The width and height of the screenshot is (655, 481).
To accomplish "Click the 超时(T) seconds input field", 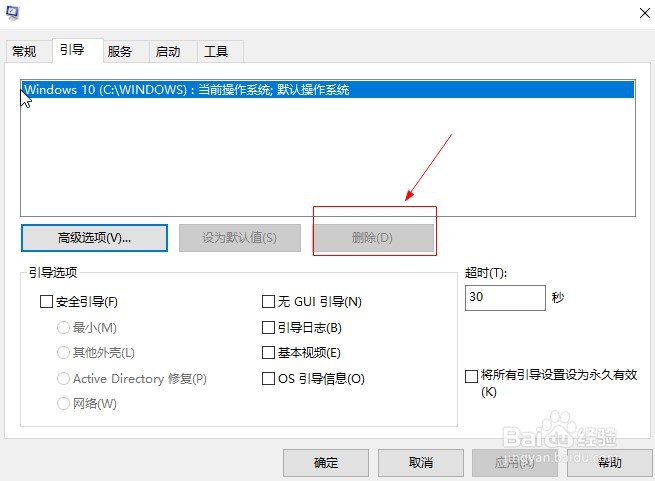I will click(x=505, y=298).
